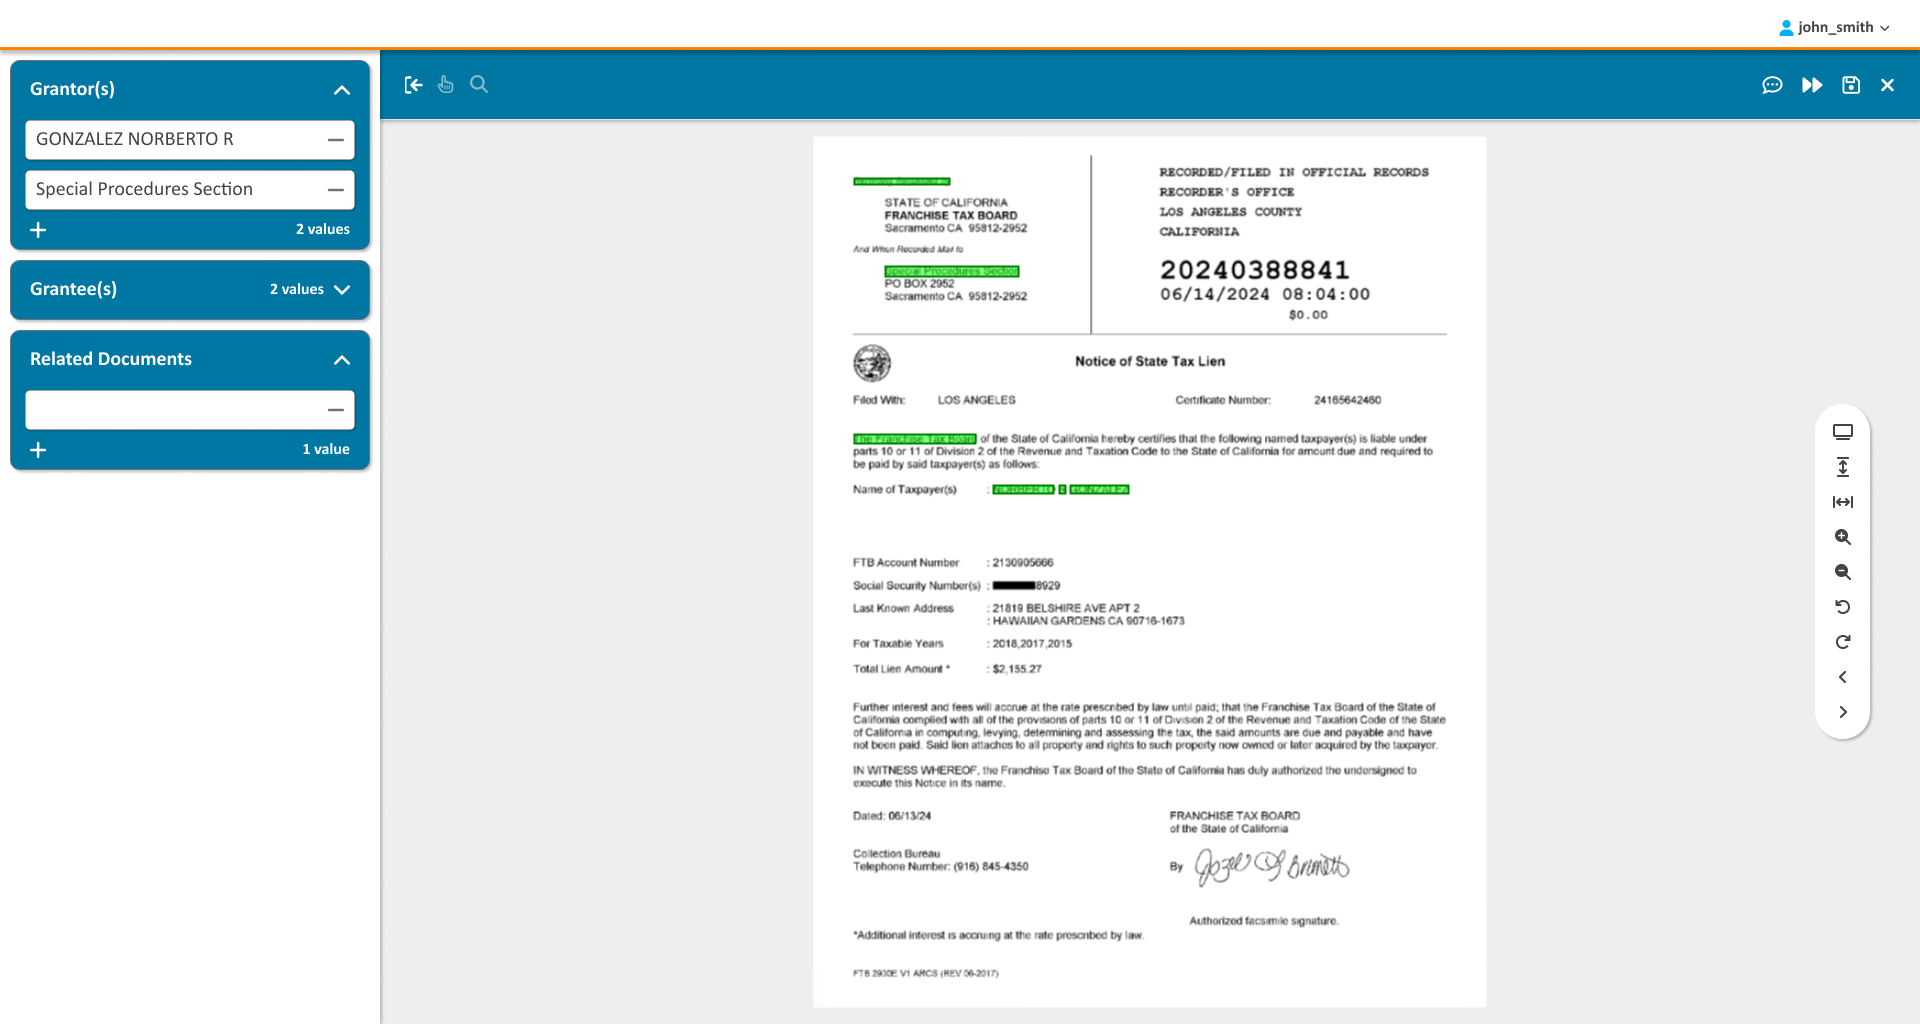Zoom in on the document

coord(1843,537)
